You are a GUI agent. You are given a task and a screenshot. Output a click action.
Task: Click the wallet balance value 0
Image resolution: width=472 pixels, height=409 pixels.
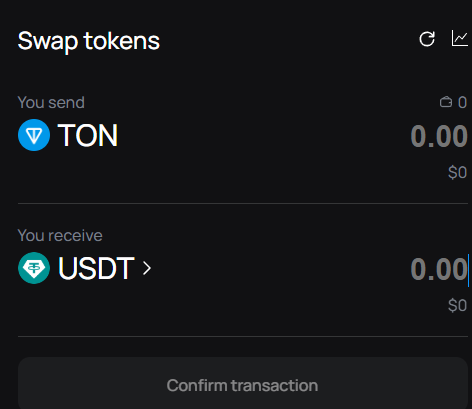(x=462, y=102)
